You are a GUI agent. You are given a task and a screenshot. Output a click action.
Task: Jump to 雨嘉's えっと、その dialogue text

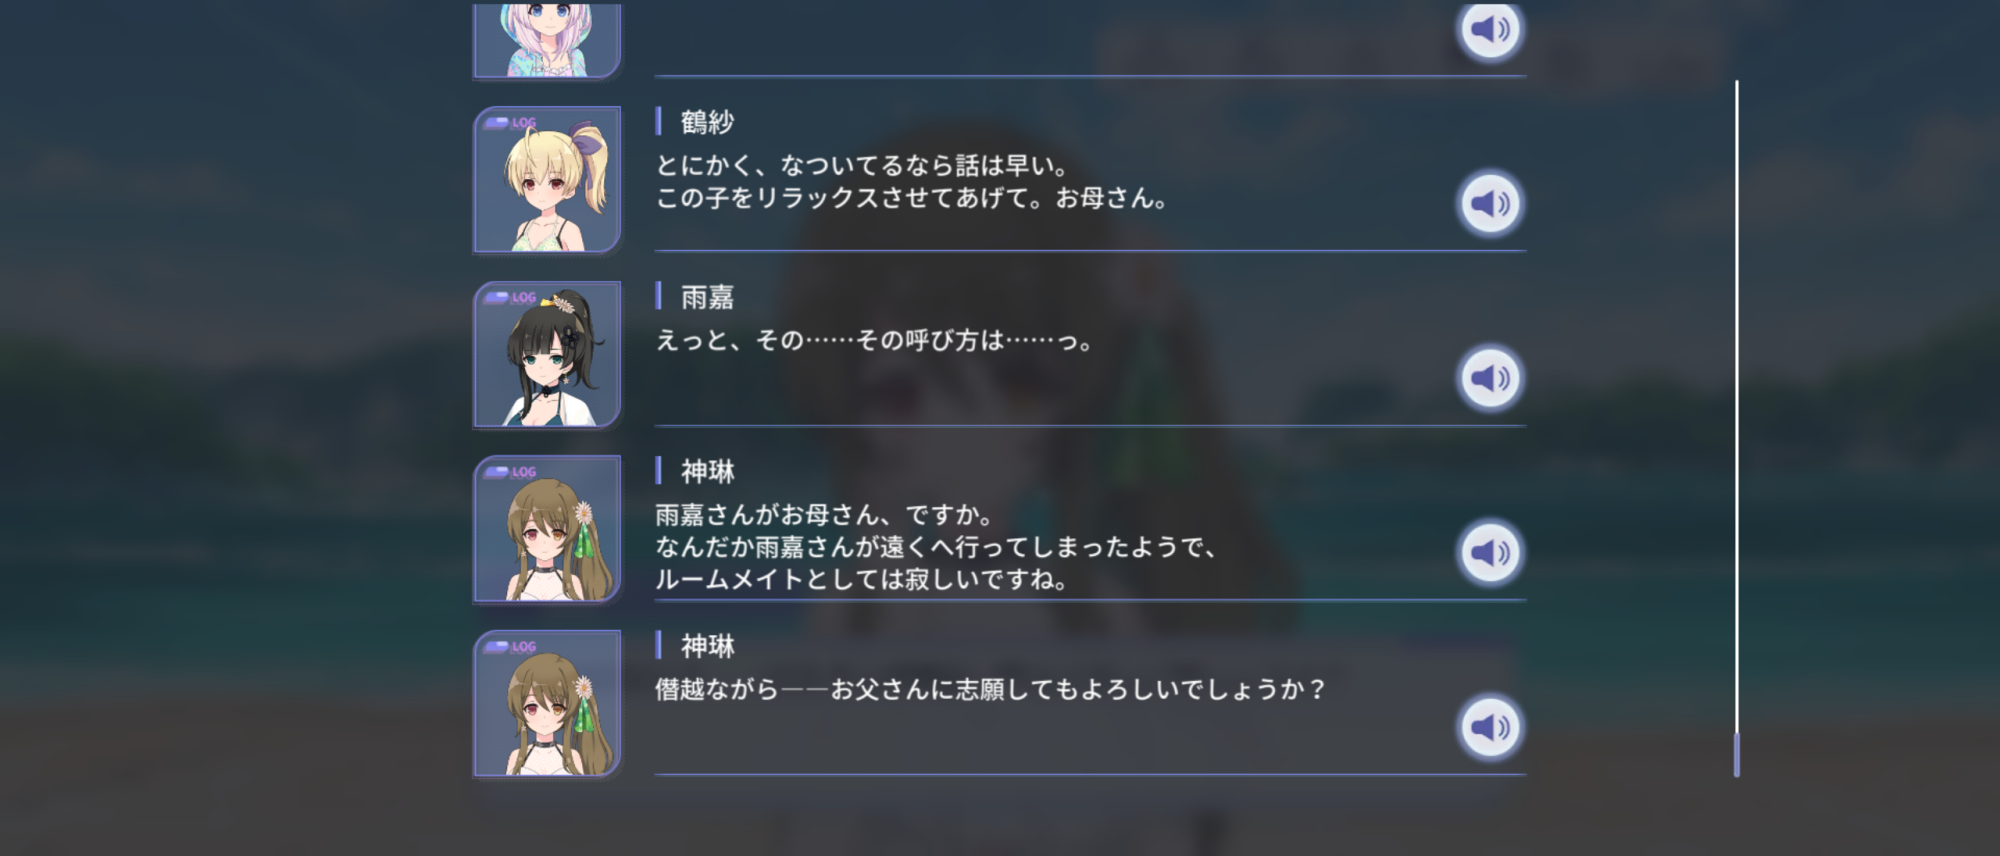pyautogui.click(x=874, y=341)
